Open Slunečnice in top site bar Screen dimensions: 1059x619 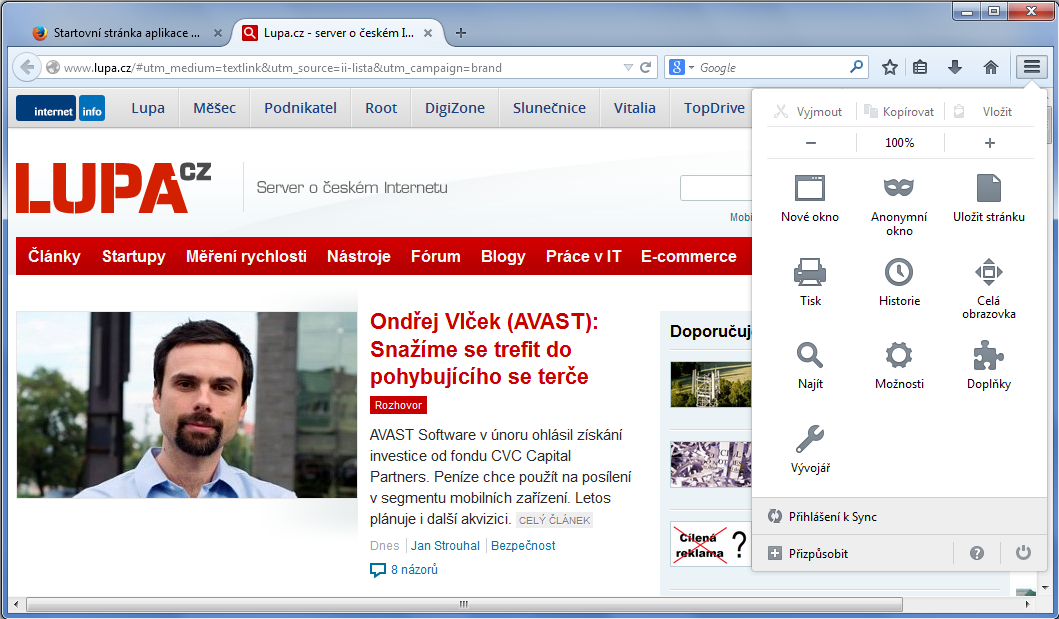coord(549,108)
